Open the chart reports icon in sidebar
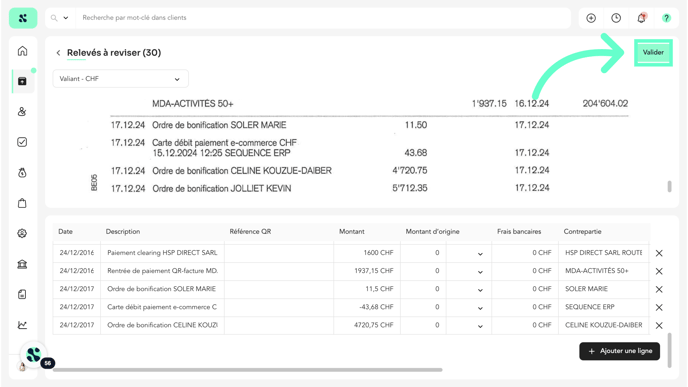 tap(22, 325)
